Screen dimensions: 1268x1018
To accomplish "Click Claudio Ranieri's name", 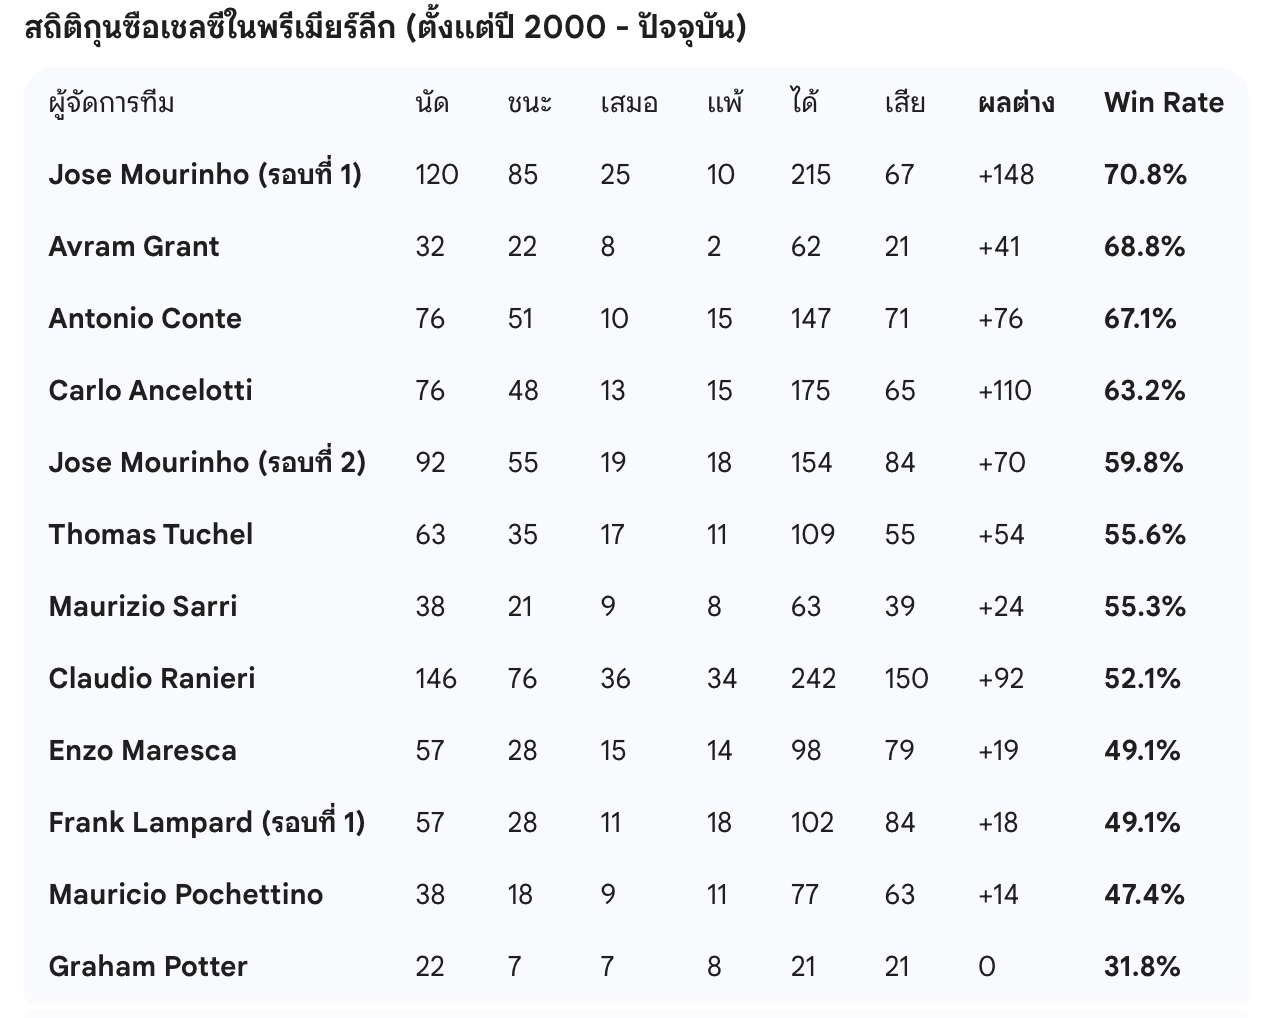I will tap(151, 679).
